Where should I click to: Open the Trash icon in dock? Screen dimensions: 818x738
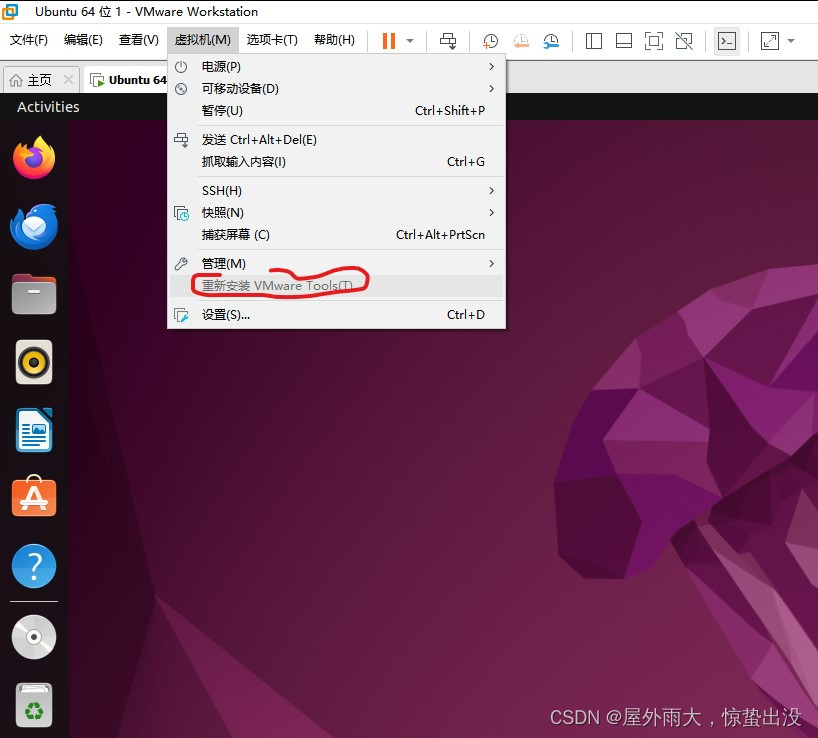34,705
